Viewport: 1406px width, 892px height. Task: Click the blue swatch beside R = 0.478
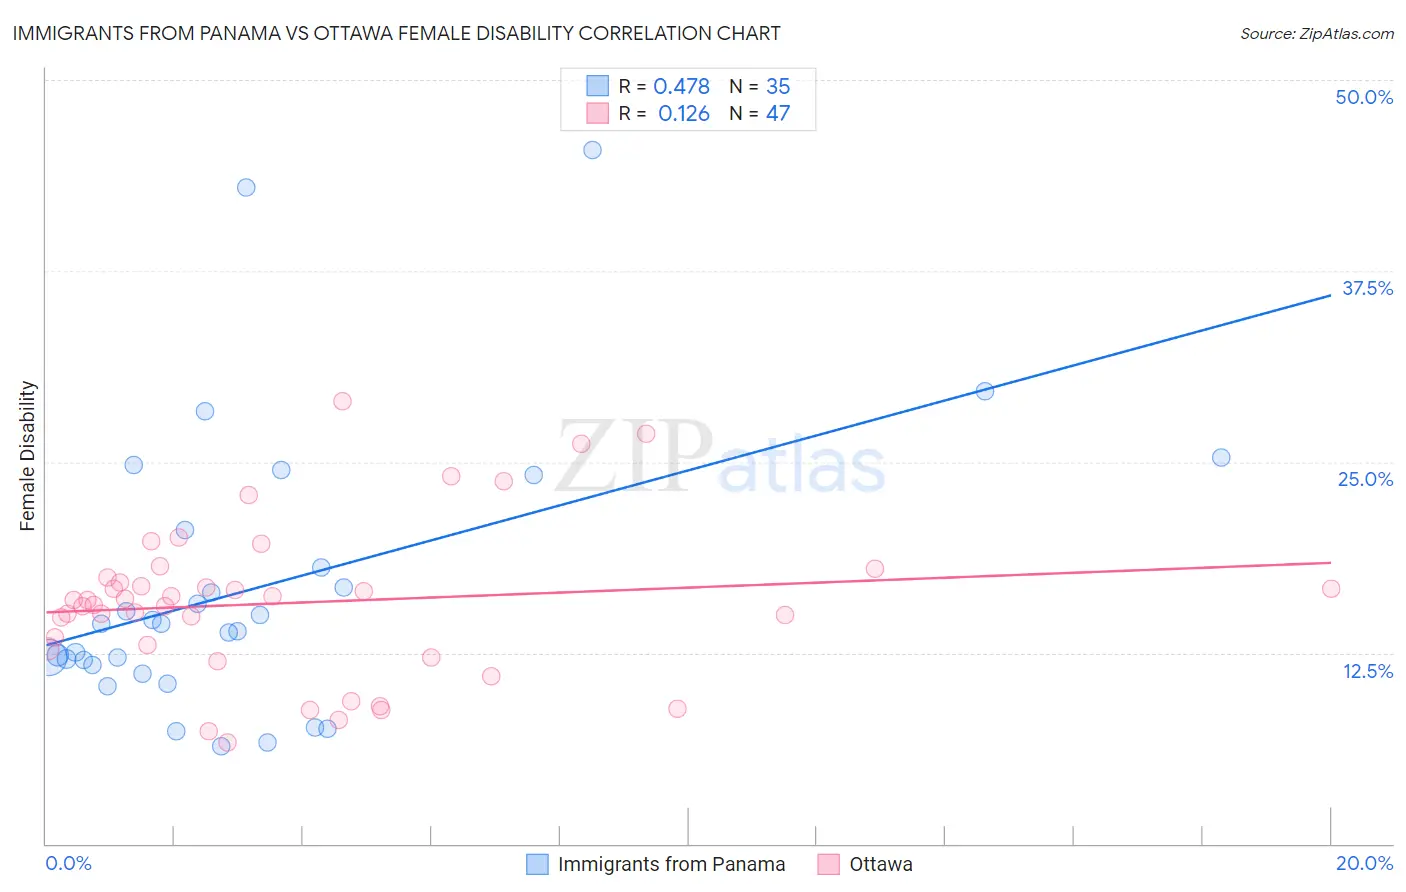[x=597, y=86]
